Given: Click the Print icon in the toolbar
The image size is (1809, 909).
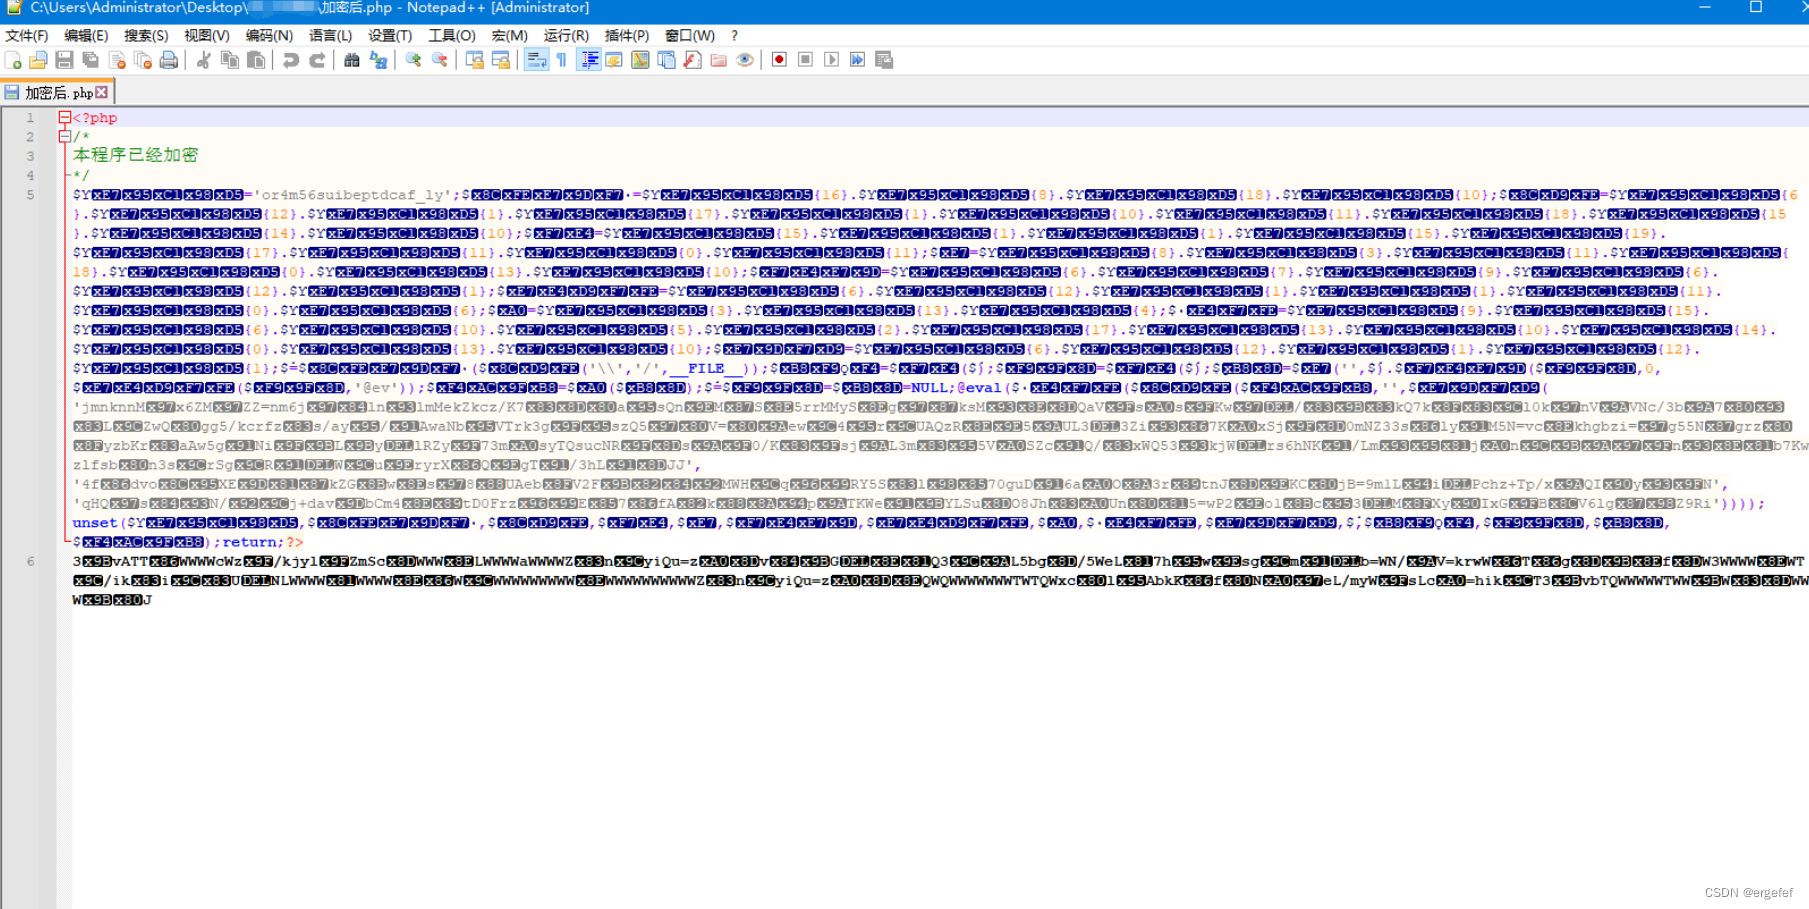Looking at the screenshot, I should click(x=169, y=60).
